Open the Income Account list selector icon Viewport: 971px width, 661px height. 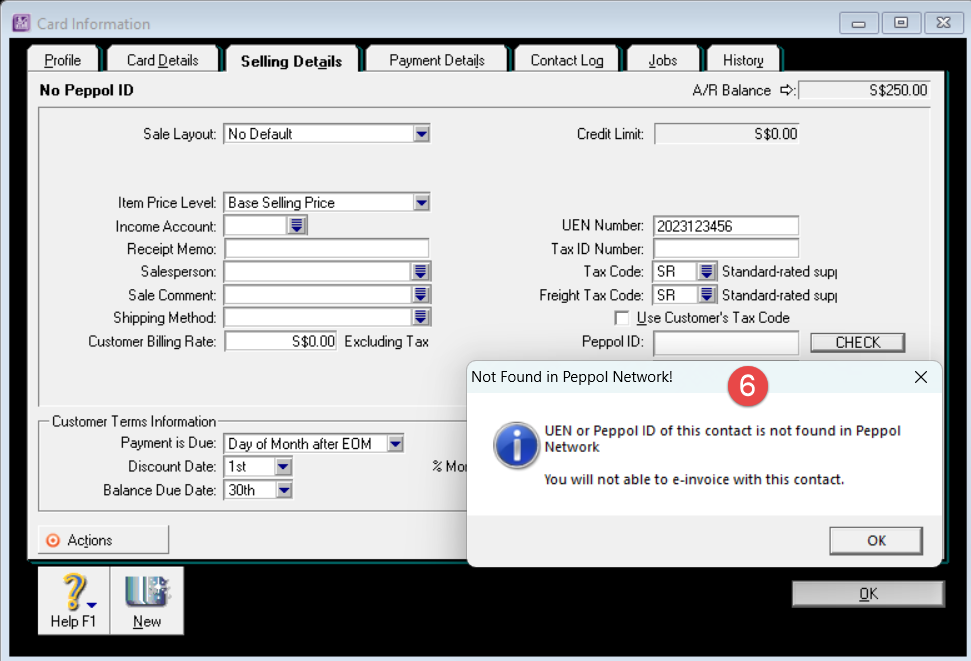tap(297, 226)
